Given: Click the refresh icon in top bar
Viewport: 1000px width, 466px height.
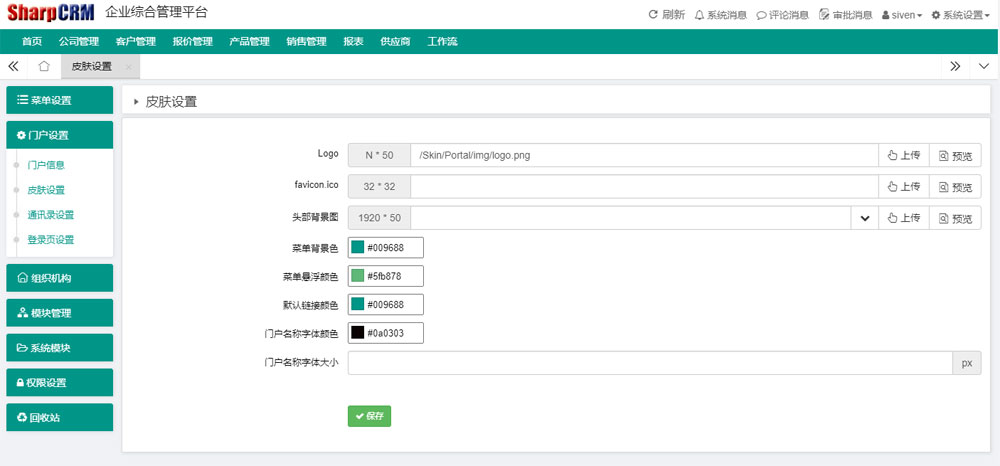Looking at the screenshot, I should [x=654, y=15].
